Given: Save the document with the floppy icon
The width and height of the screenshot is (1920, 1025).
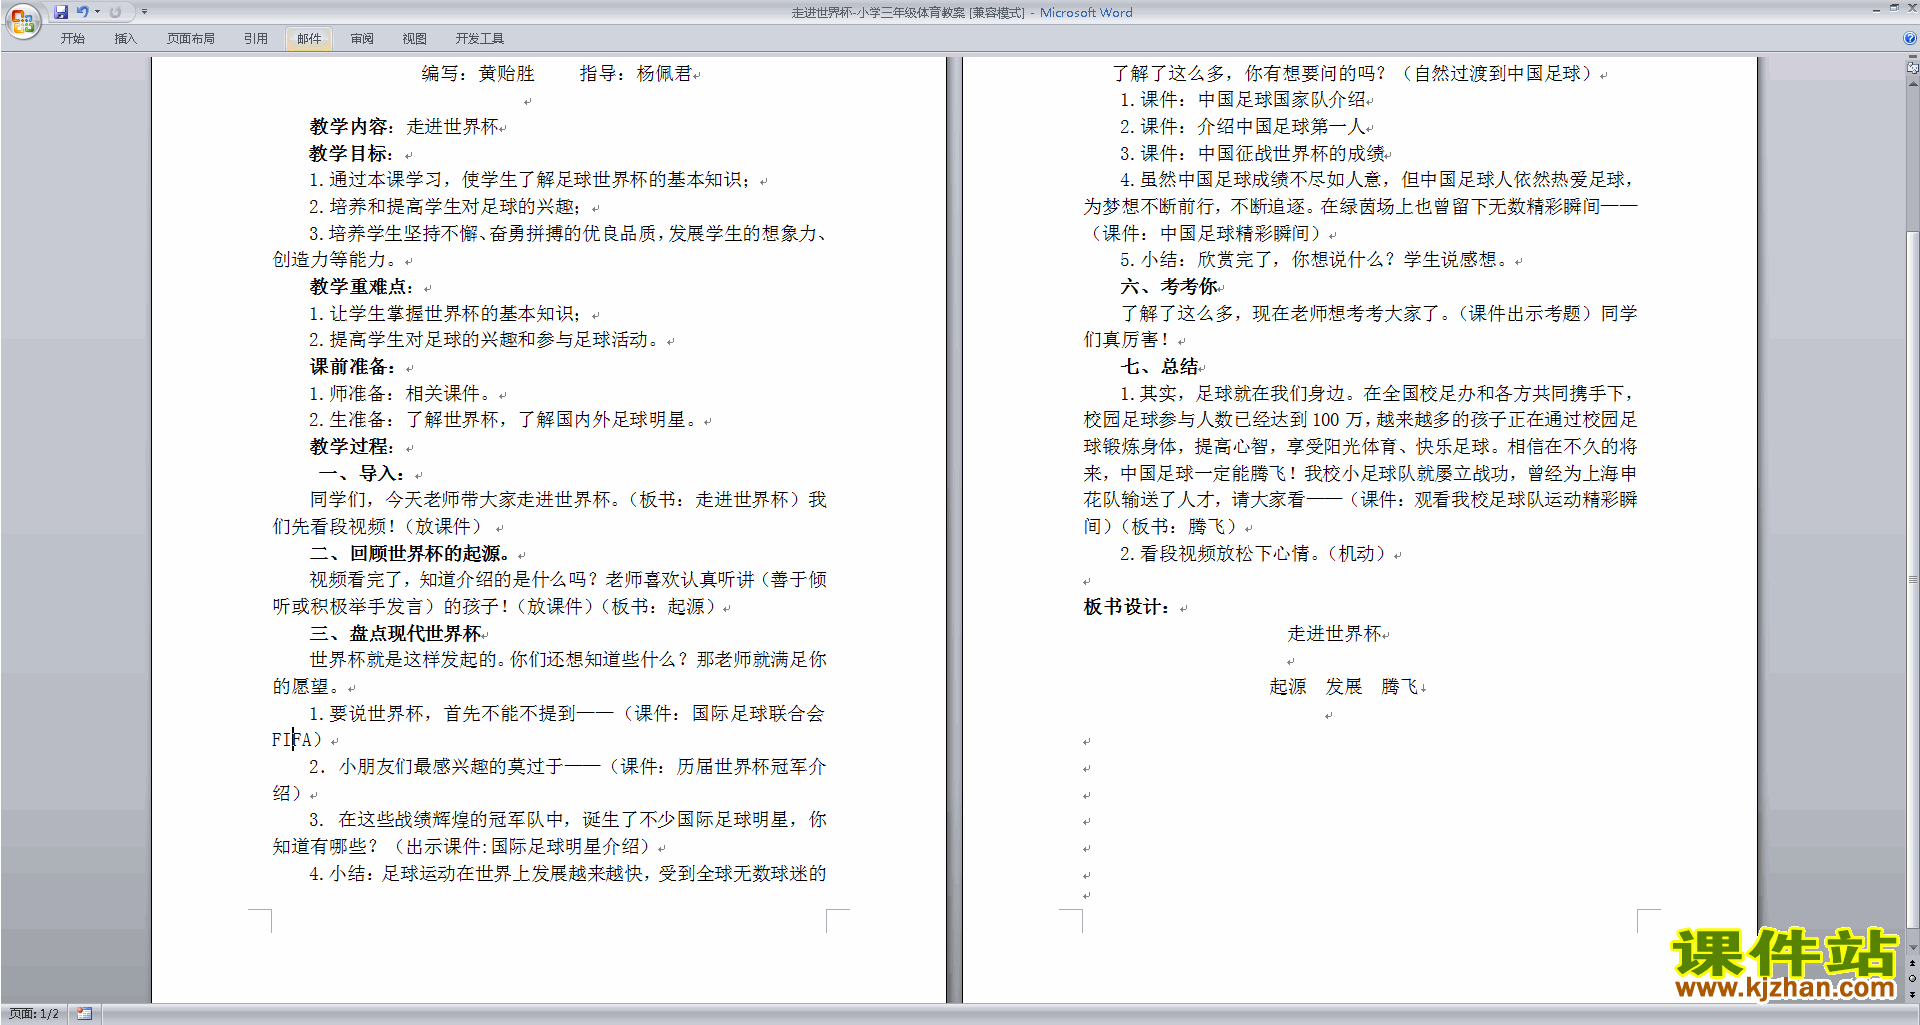Looking at the screenshot, I should point(61,12).
